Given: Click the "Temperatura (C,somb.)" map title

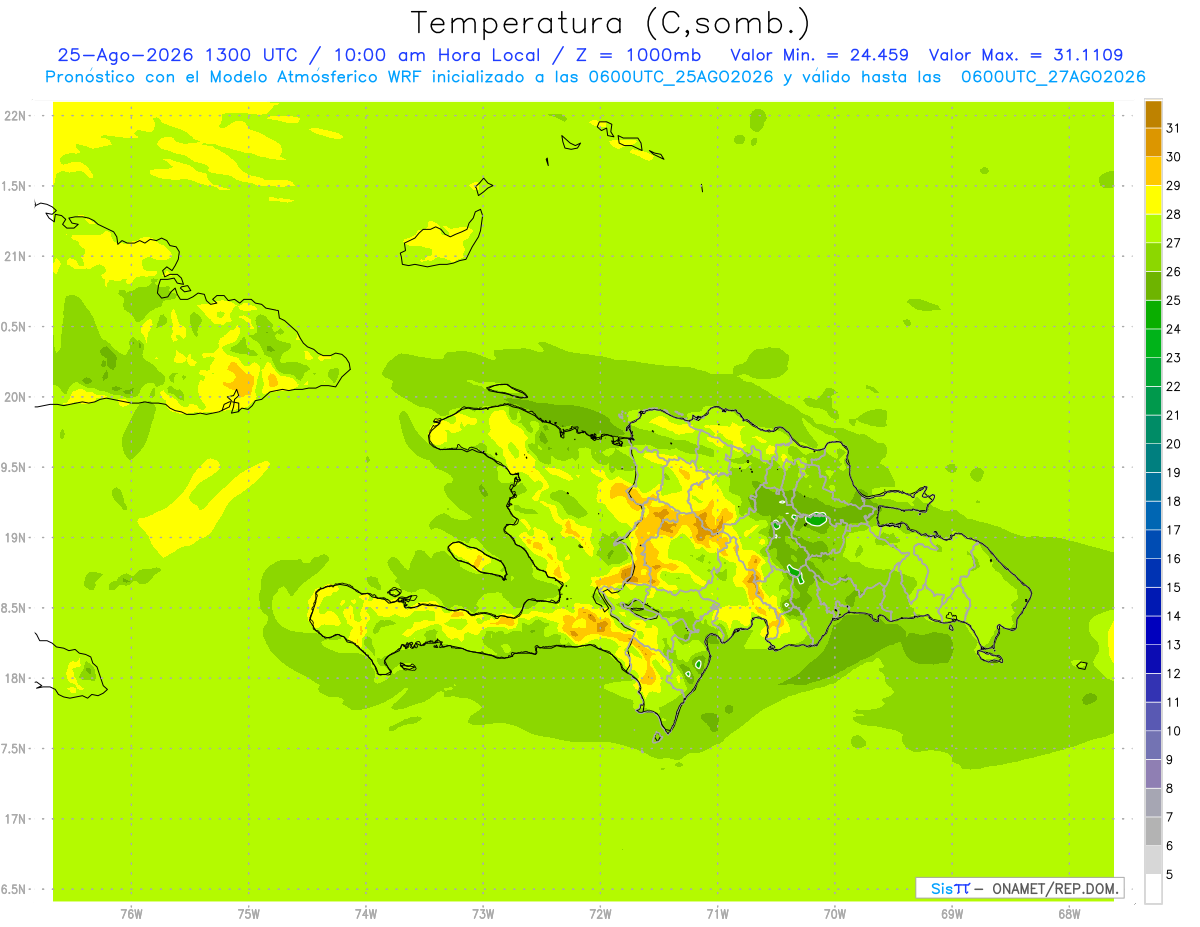Looking at the screenshot, I should coord(611,24).
